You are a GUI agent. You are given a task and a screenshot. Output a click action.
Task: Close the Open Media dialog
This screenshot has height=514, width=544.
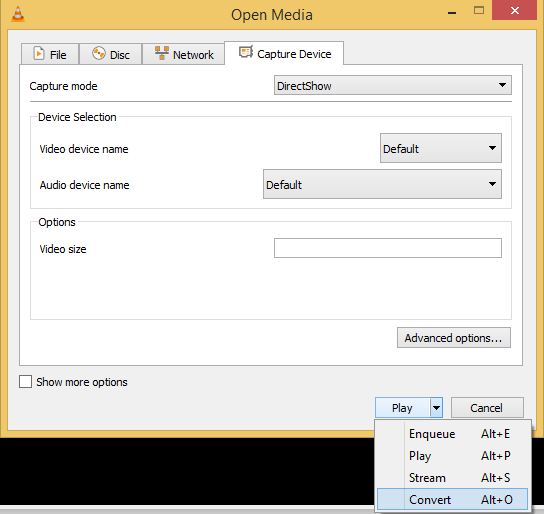[x=515, y=10]
